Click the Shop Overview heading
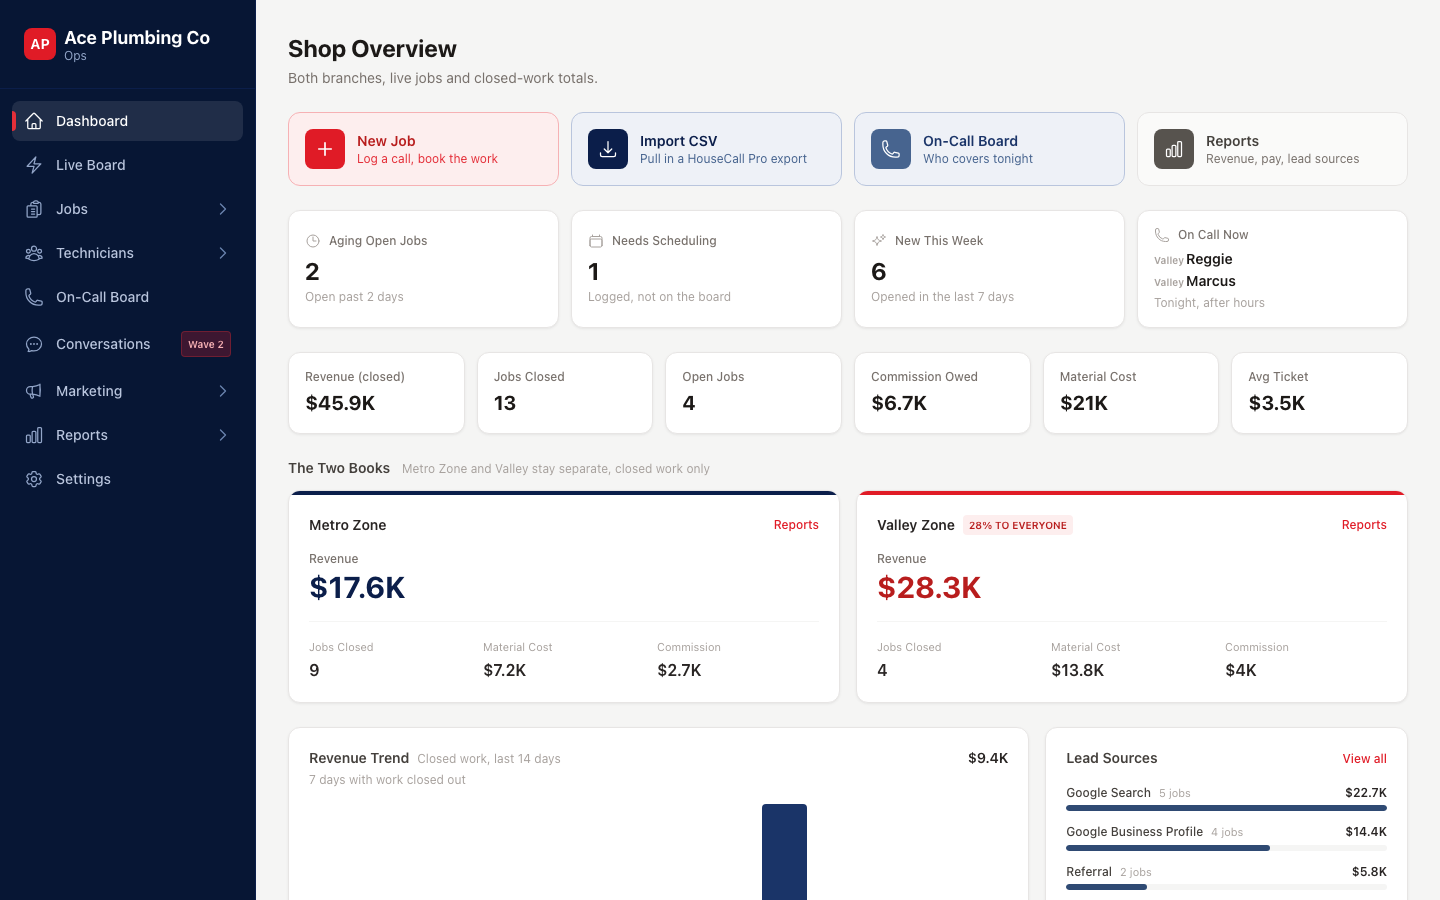 point(372,49)
